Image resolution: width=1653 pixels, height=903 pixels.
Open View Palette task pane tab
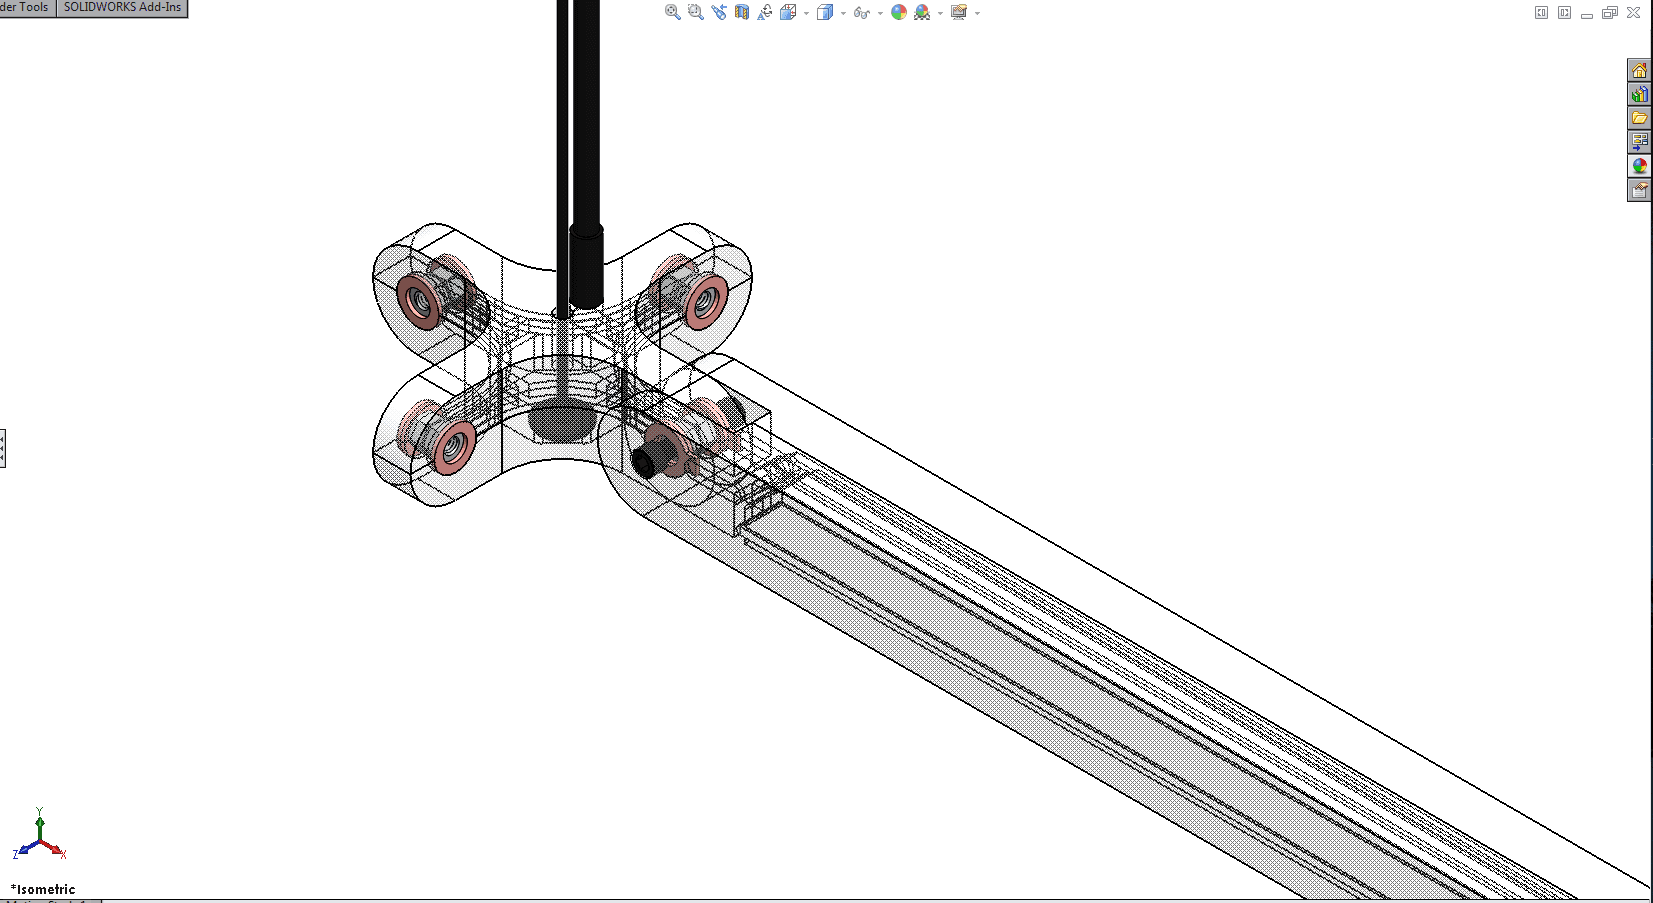(x=1639, y=142)
